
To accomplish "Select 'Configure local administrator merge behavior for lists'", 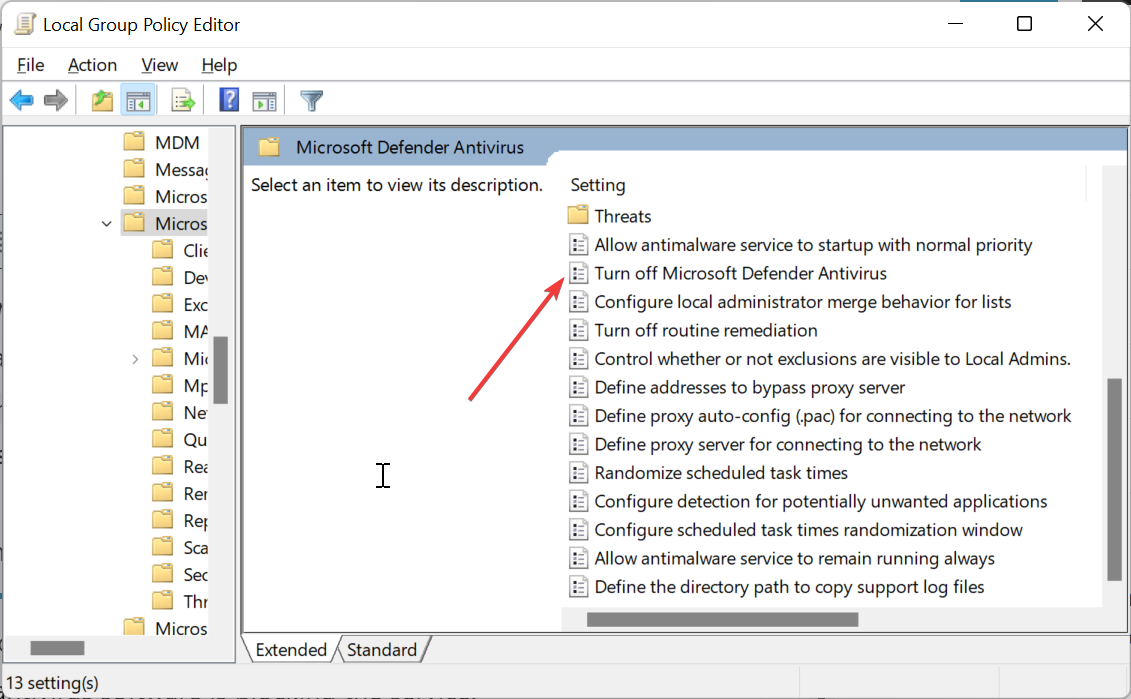I will coord(803,302).
